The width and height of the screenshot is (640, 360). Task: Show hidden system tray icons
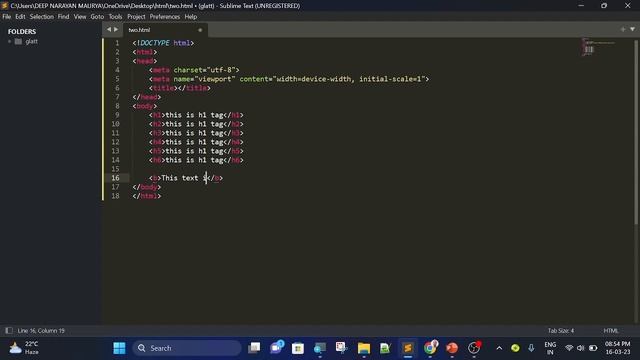click(499, 348)
